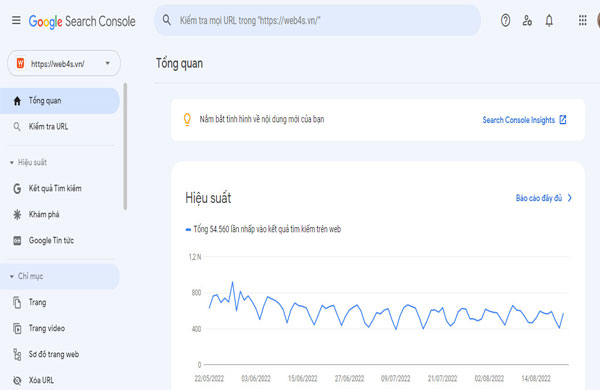Click the blue clicks legend marker
Viewport: 600px width, 390px height.
pos(188,230)
